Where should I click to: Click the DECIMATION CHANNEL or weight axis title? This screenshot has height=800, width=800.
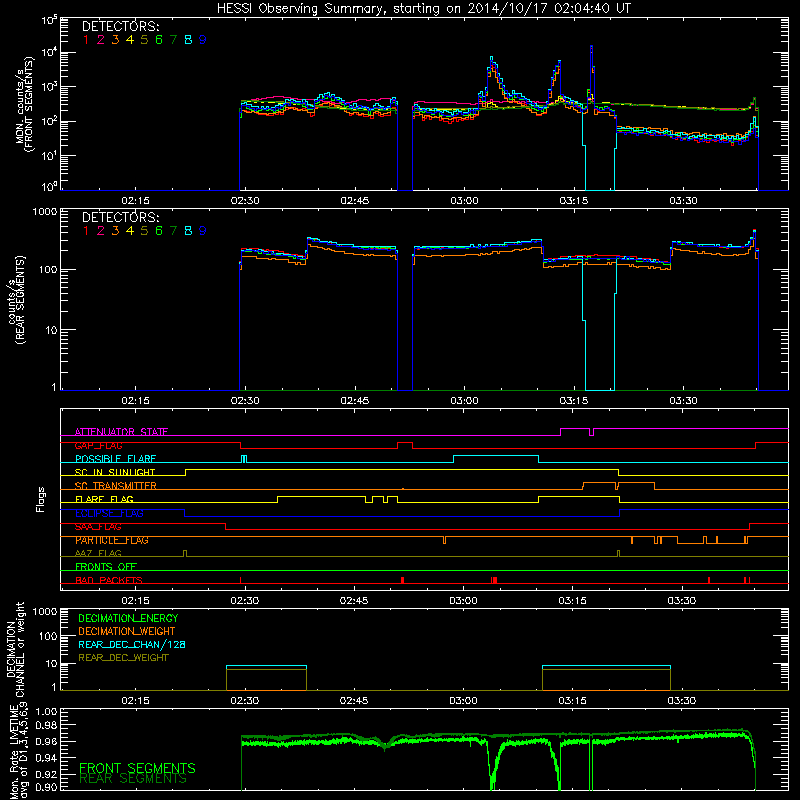pyautogui.click(x=15, y=649)
